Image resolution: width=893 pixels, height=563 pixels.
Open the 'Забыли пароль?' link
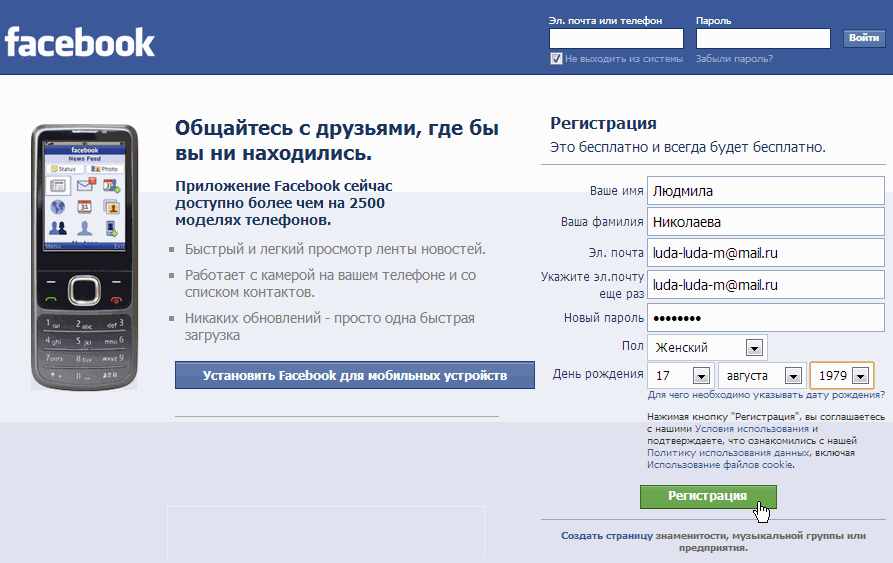(734, 59)
